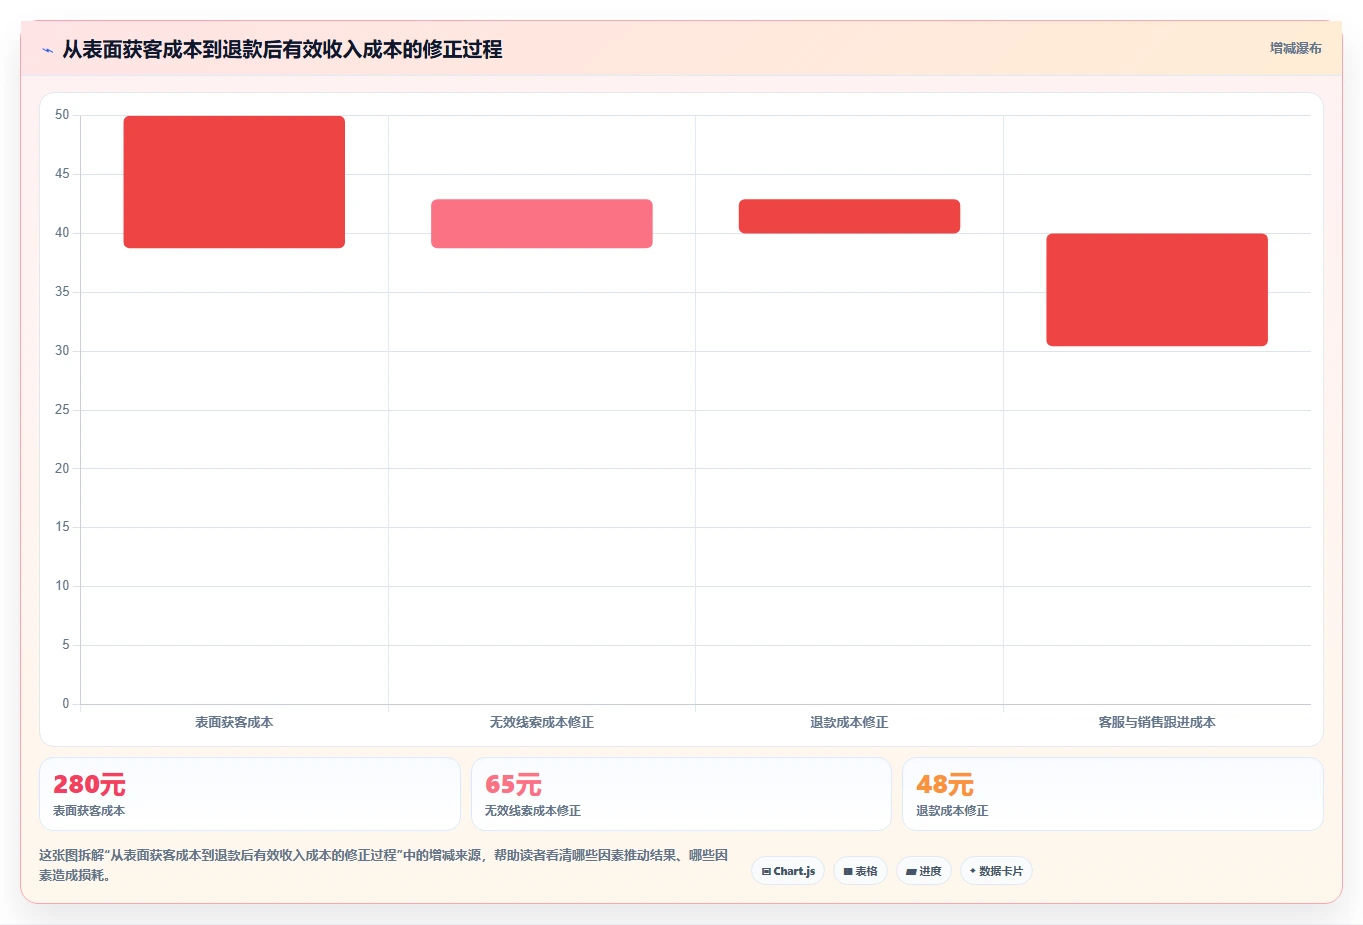Click the y-axis value 20
Image resolution: width=1363 pixels, height=925 pixels.
[62, 468]
